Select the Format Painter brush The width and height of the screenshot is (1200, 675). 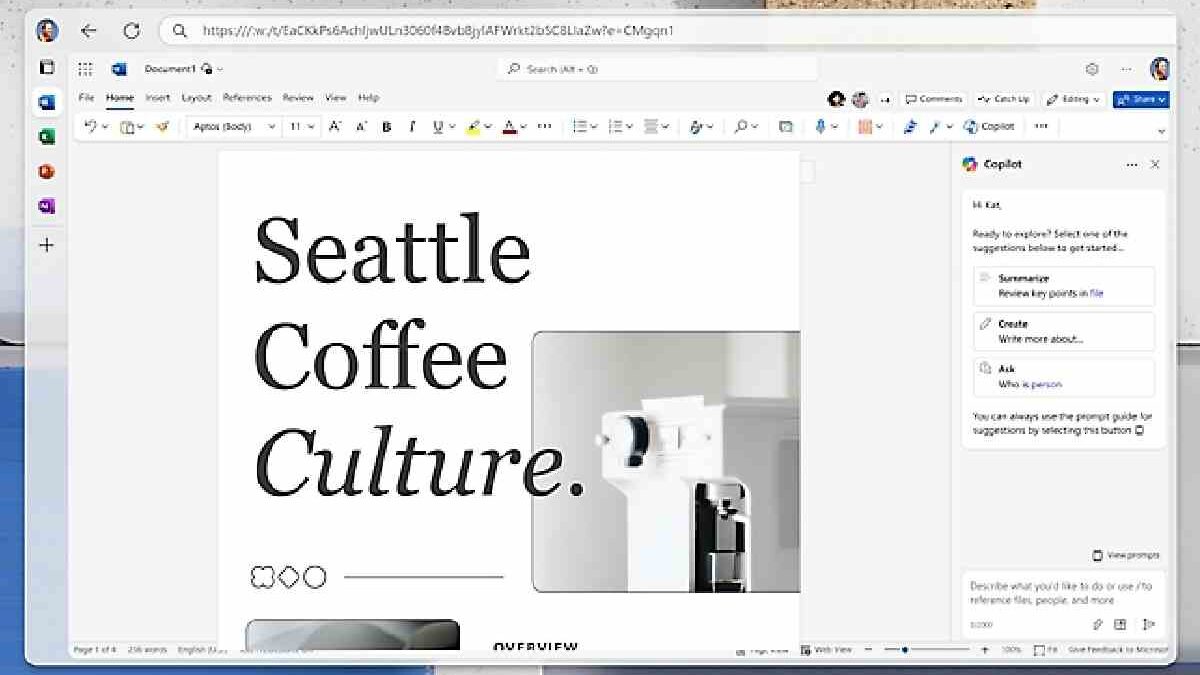coord(162,127)
